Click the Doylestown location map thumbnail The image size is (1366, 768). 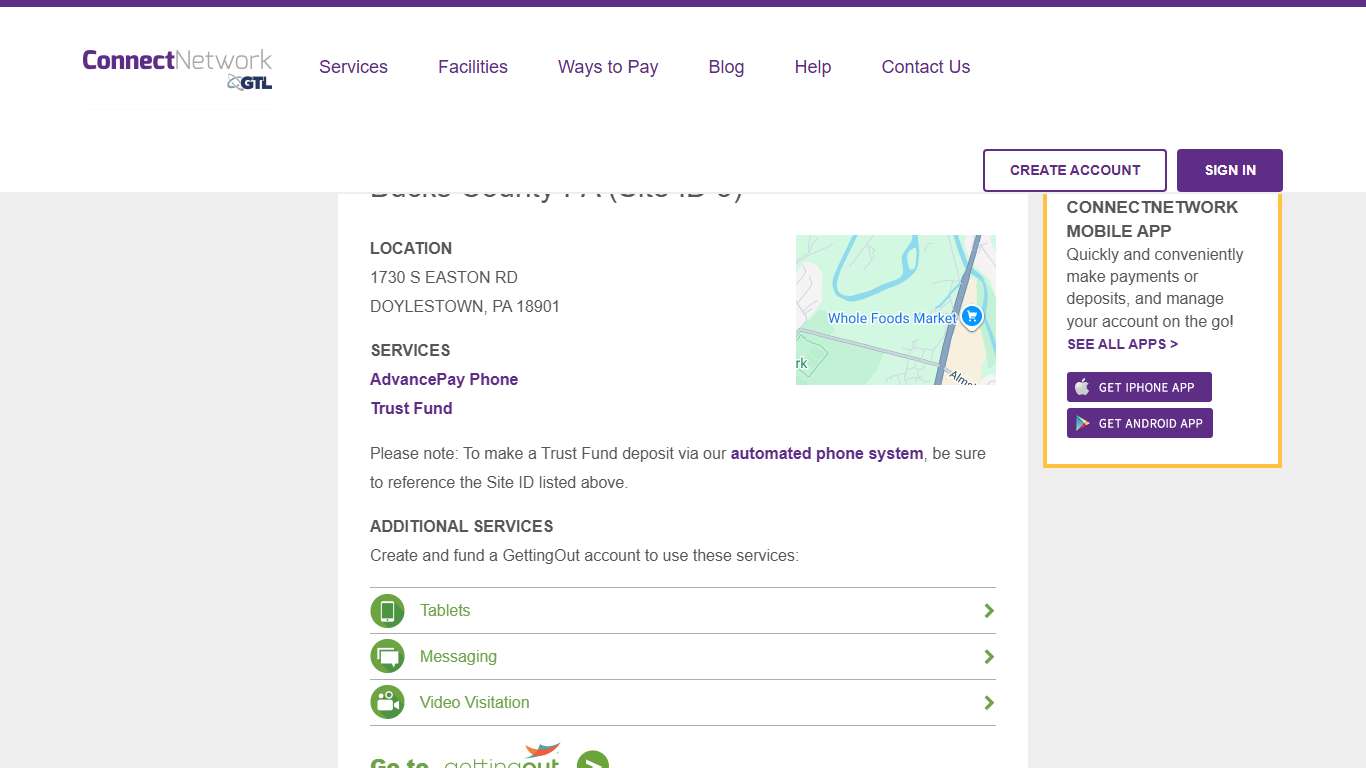895,309
